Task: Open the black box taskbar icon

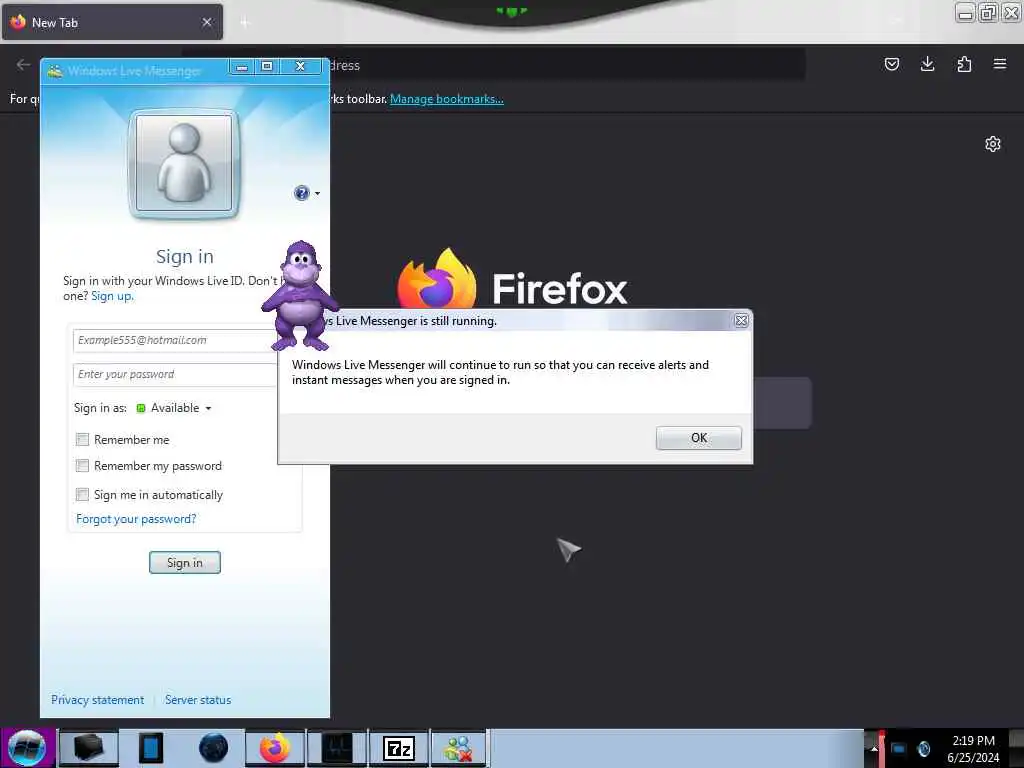Action: [x=89, y=748]
